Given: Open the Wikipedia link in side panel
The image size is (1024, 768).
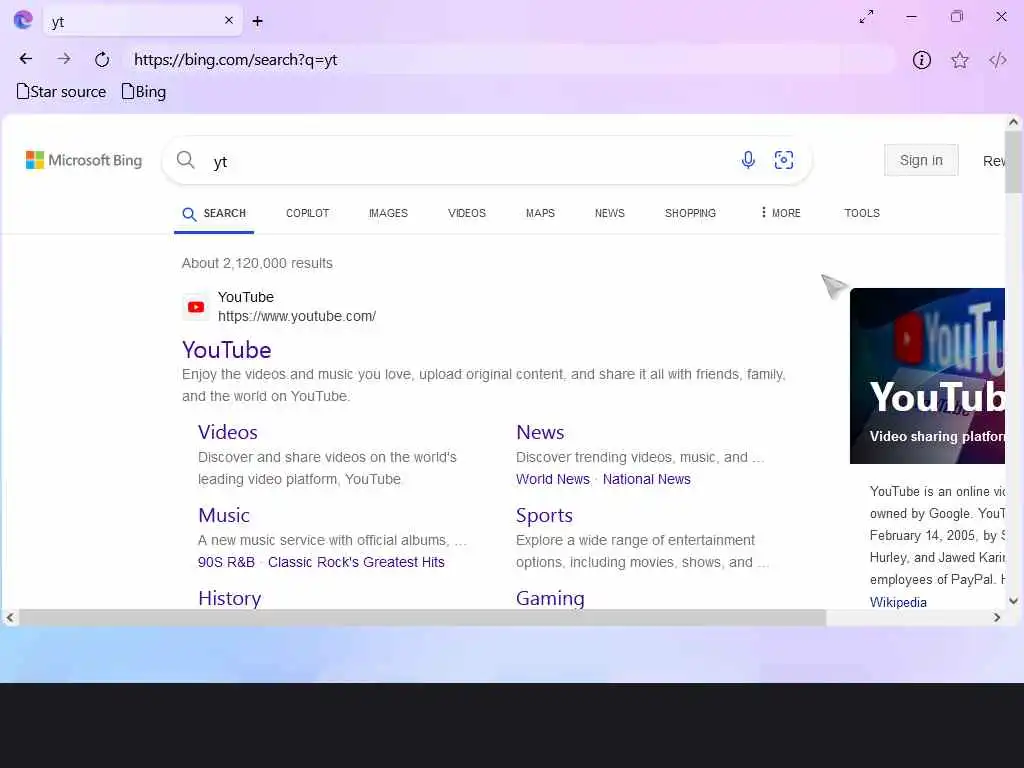Looking at the screenshot, I should point(898,602).
